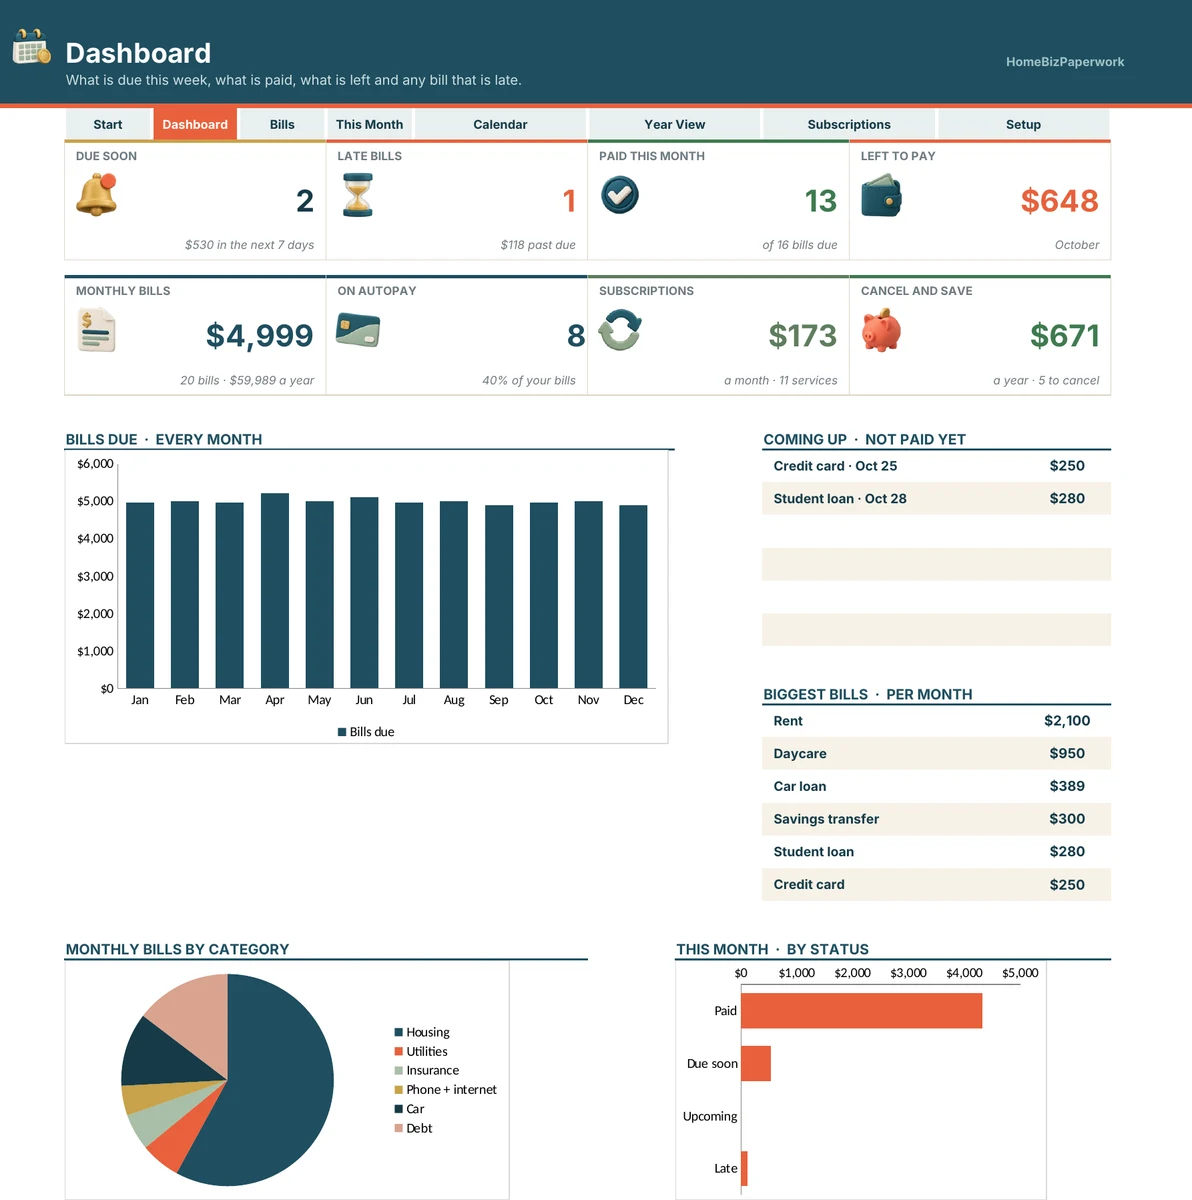Click the $173 Subscriptions value

[x=802, y=336]
